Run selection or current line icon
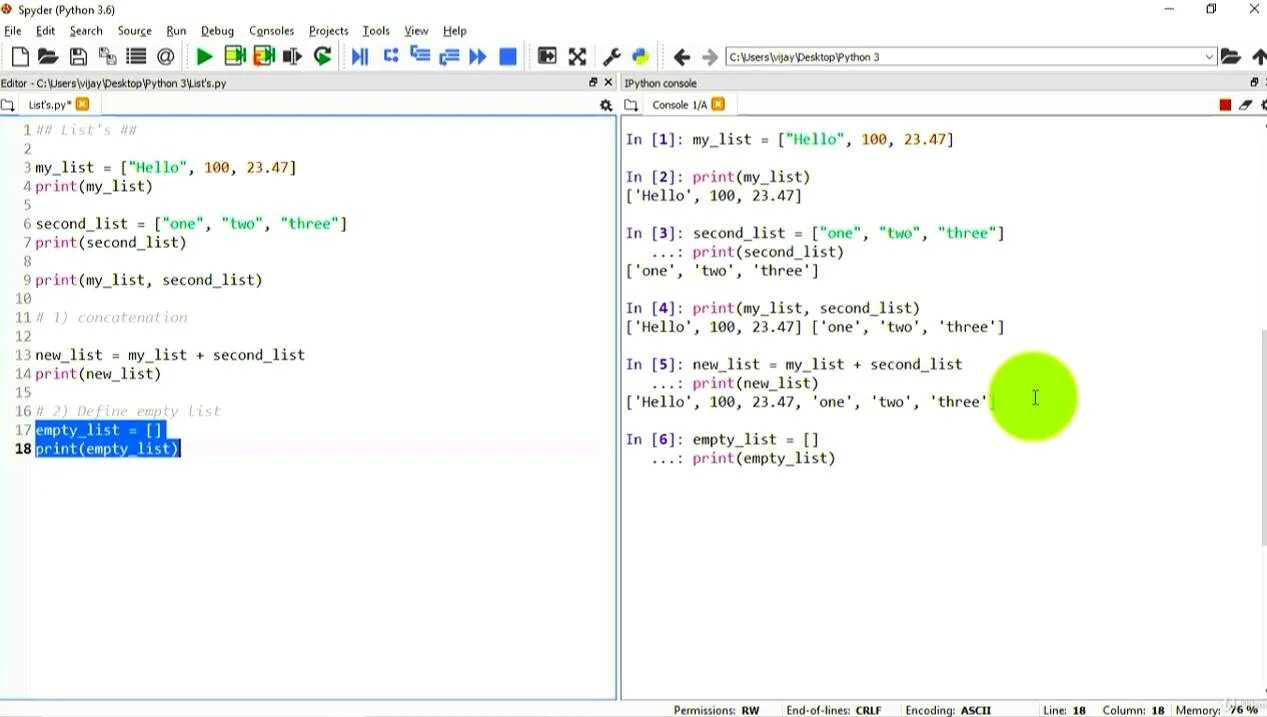 click(x=293, y=57)
